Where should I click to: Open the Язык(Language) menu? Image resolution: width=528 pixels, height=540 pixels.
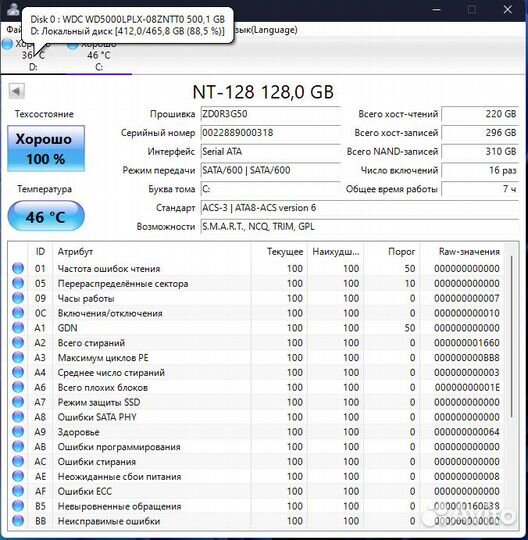coord(266,30)
